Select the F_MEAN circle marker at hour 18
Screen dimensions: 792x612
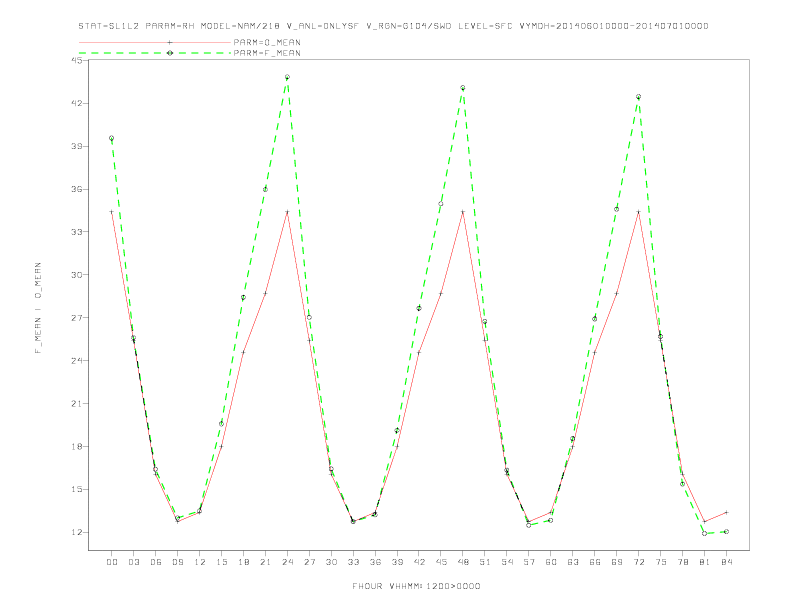pos(243,297)
